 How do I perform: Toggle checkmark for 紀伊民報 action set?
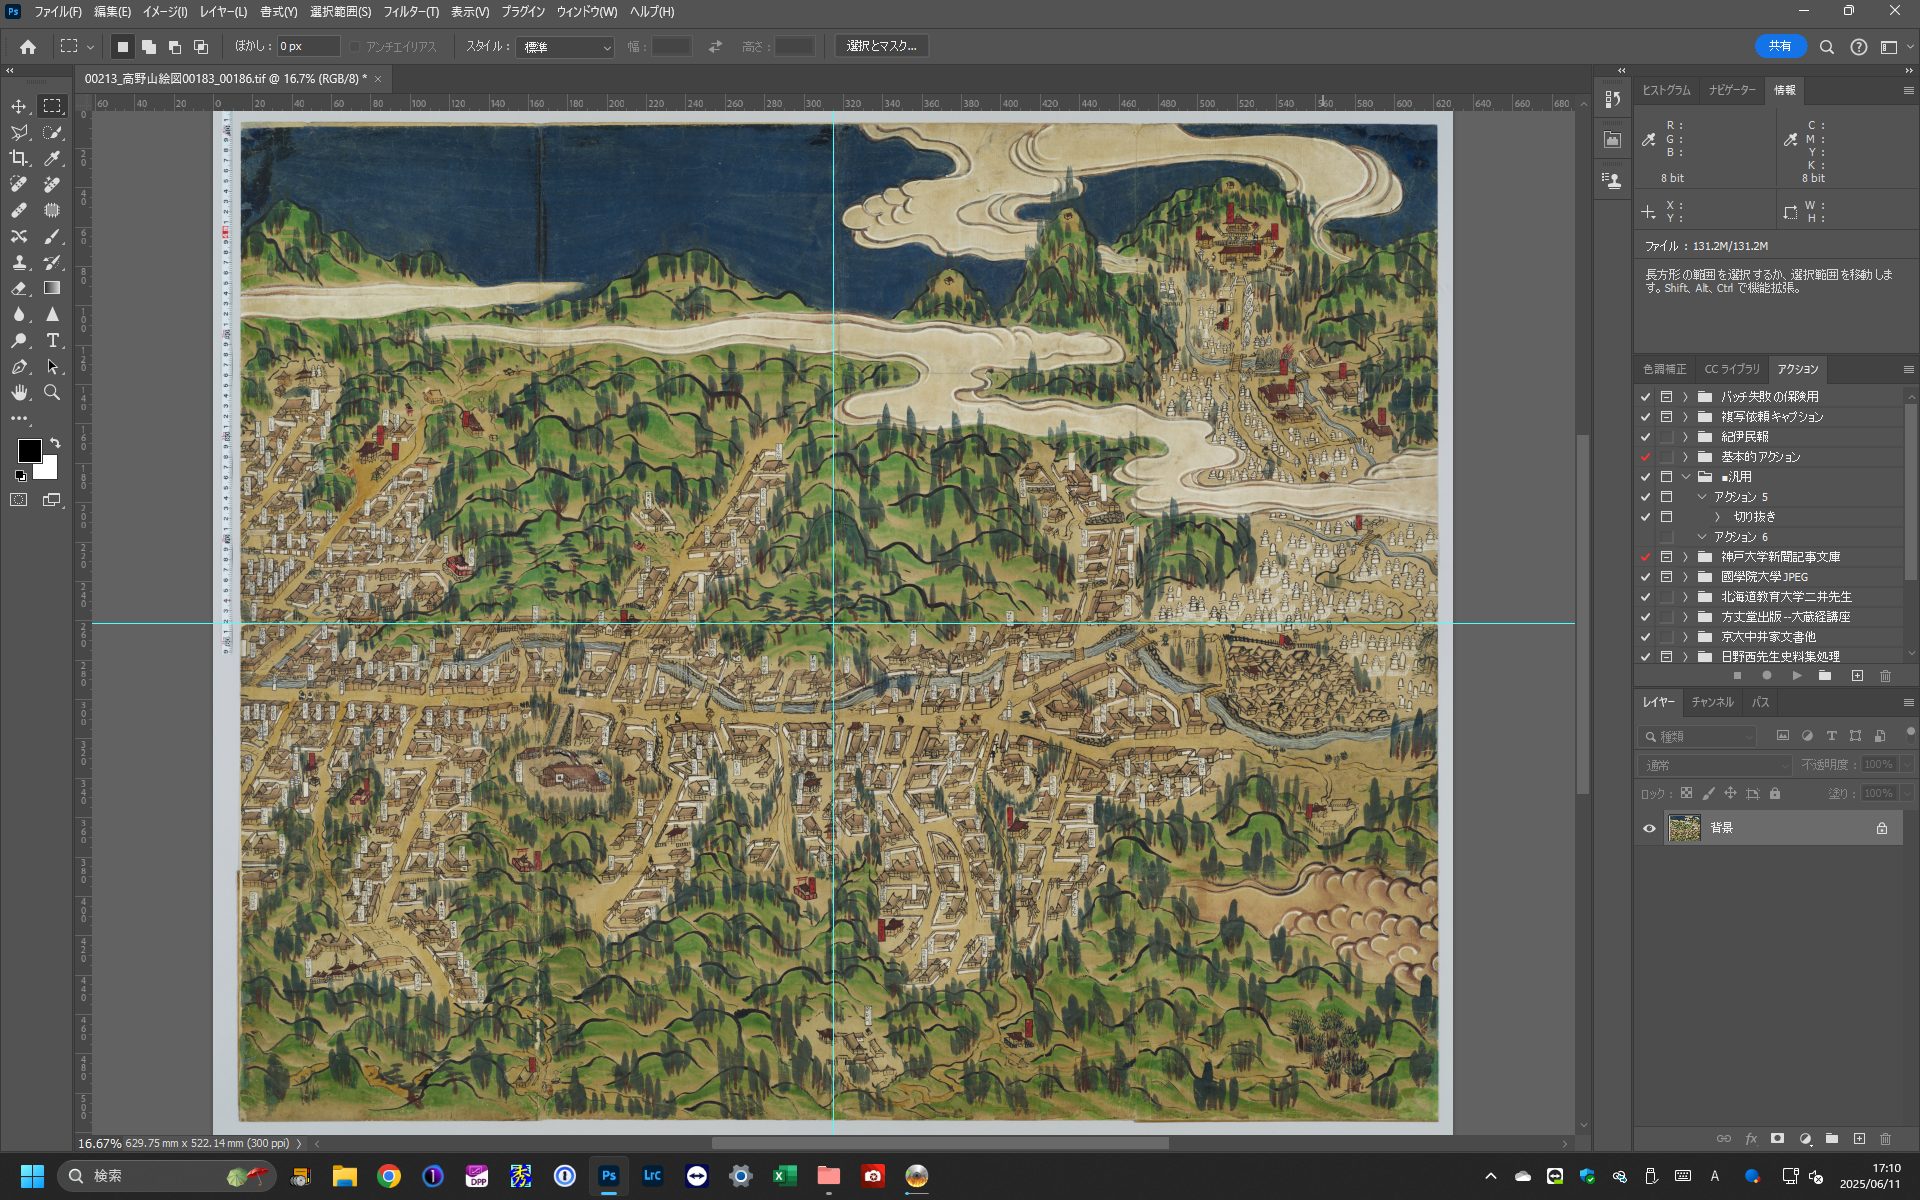1646,437
